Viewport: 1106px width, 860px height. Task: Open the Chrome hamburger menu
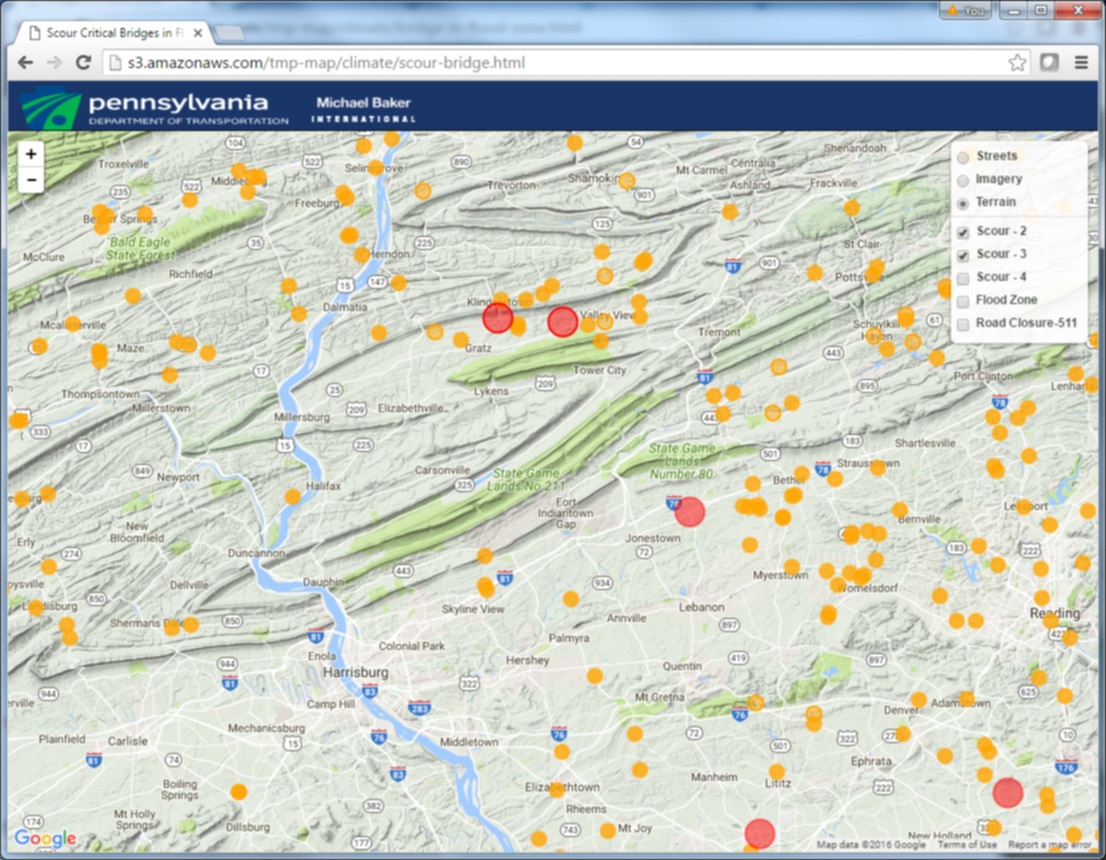tap(1081, 63)
